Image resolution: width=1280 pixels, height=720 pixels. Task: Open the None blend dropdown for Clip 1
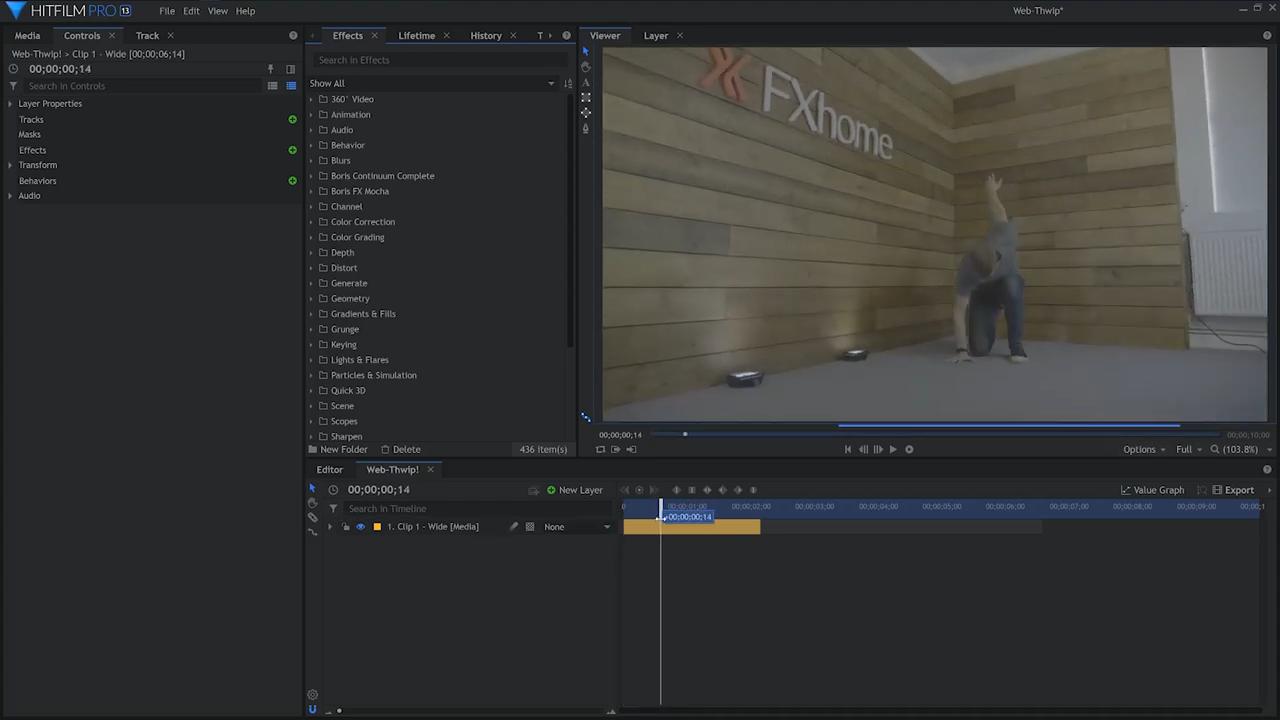(577, 527)
